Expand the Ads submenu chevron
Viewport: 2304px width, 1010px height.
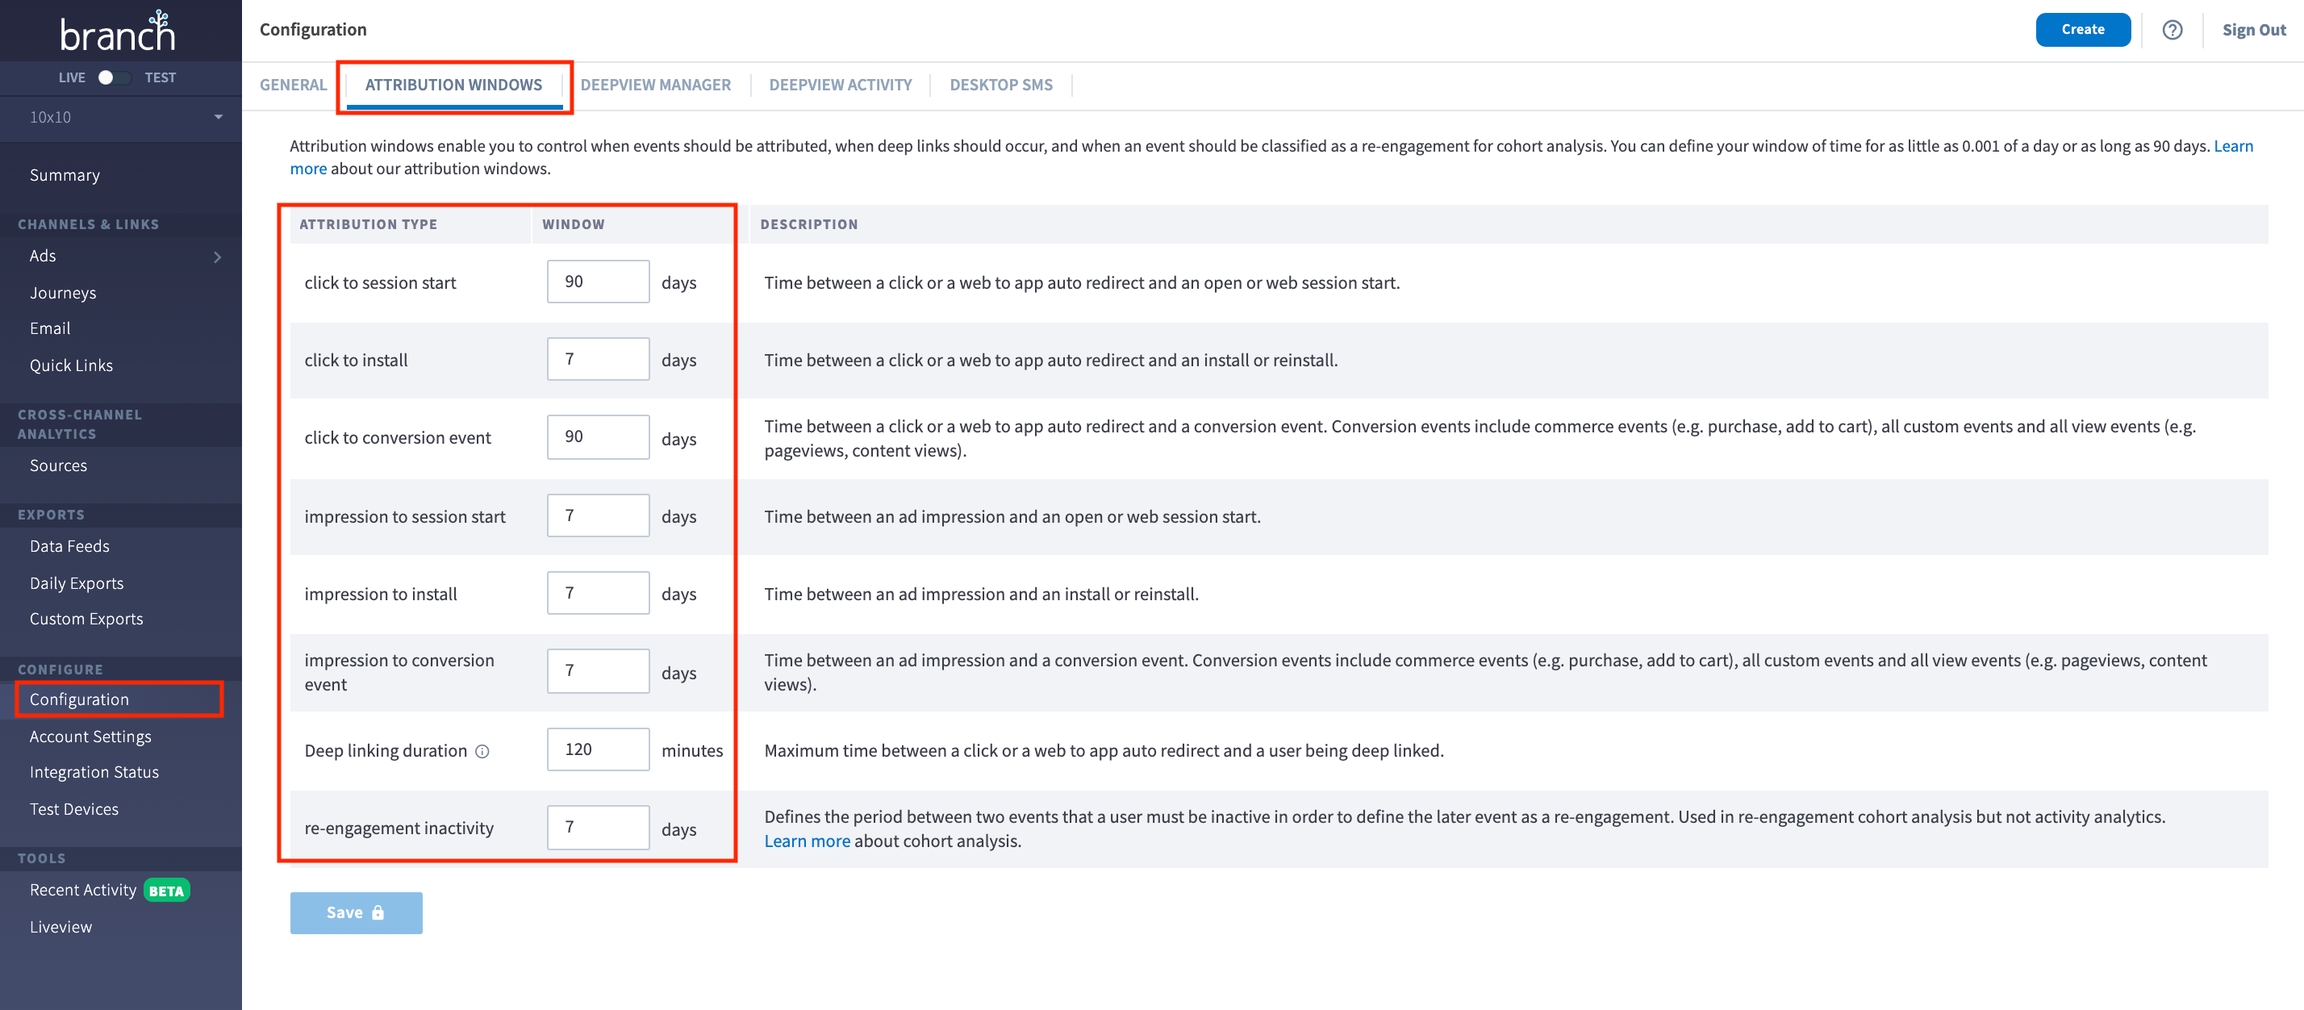(217, 257)
